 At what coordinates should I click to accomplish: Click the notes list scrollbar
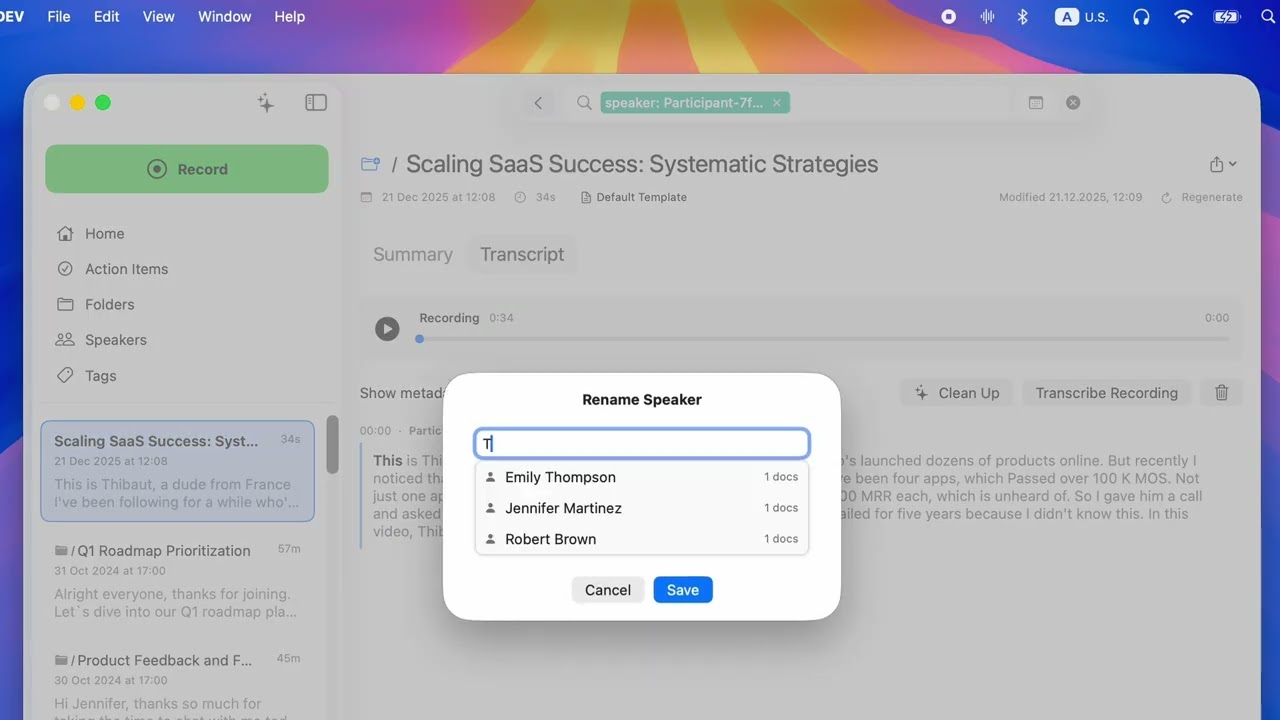(332, 445)
